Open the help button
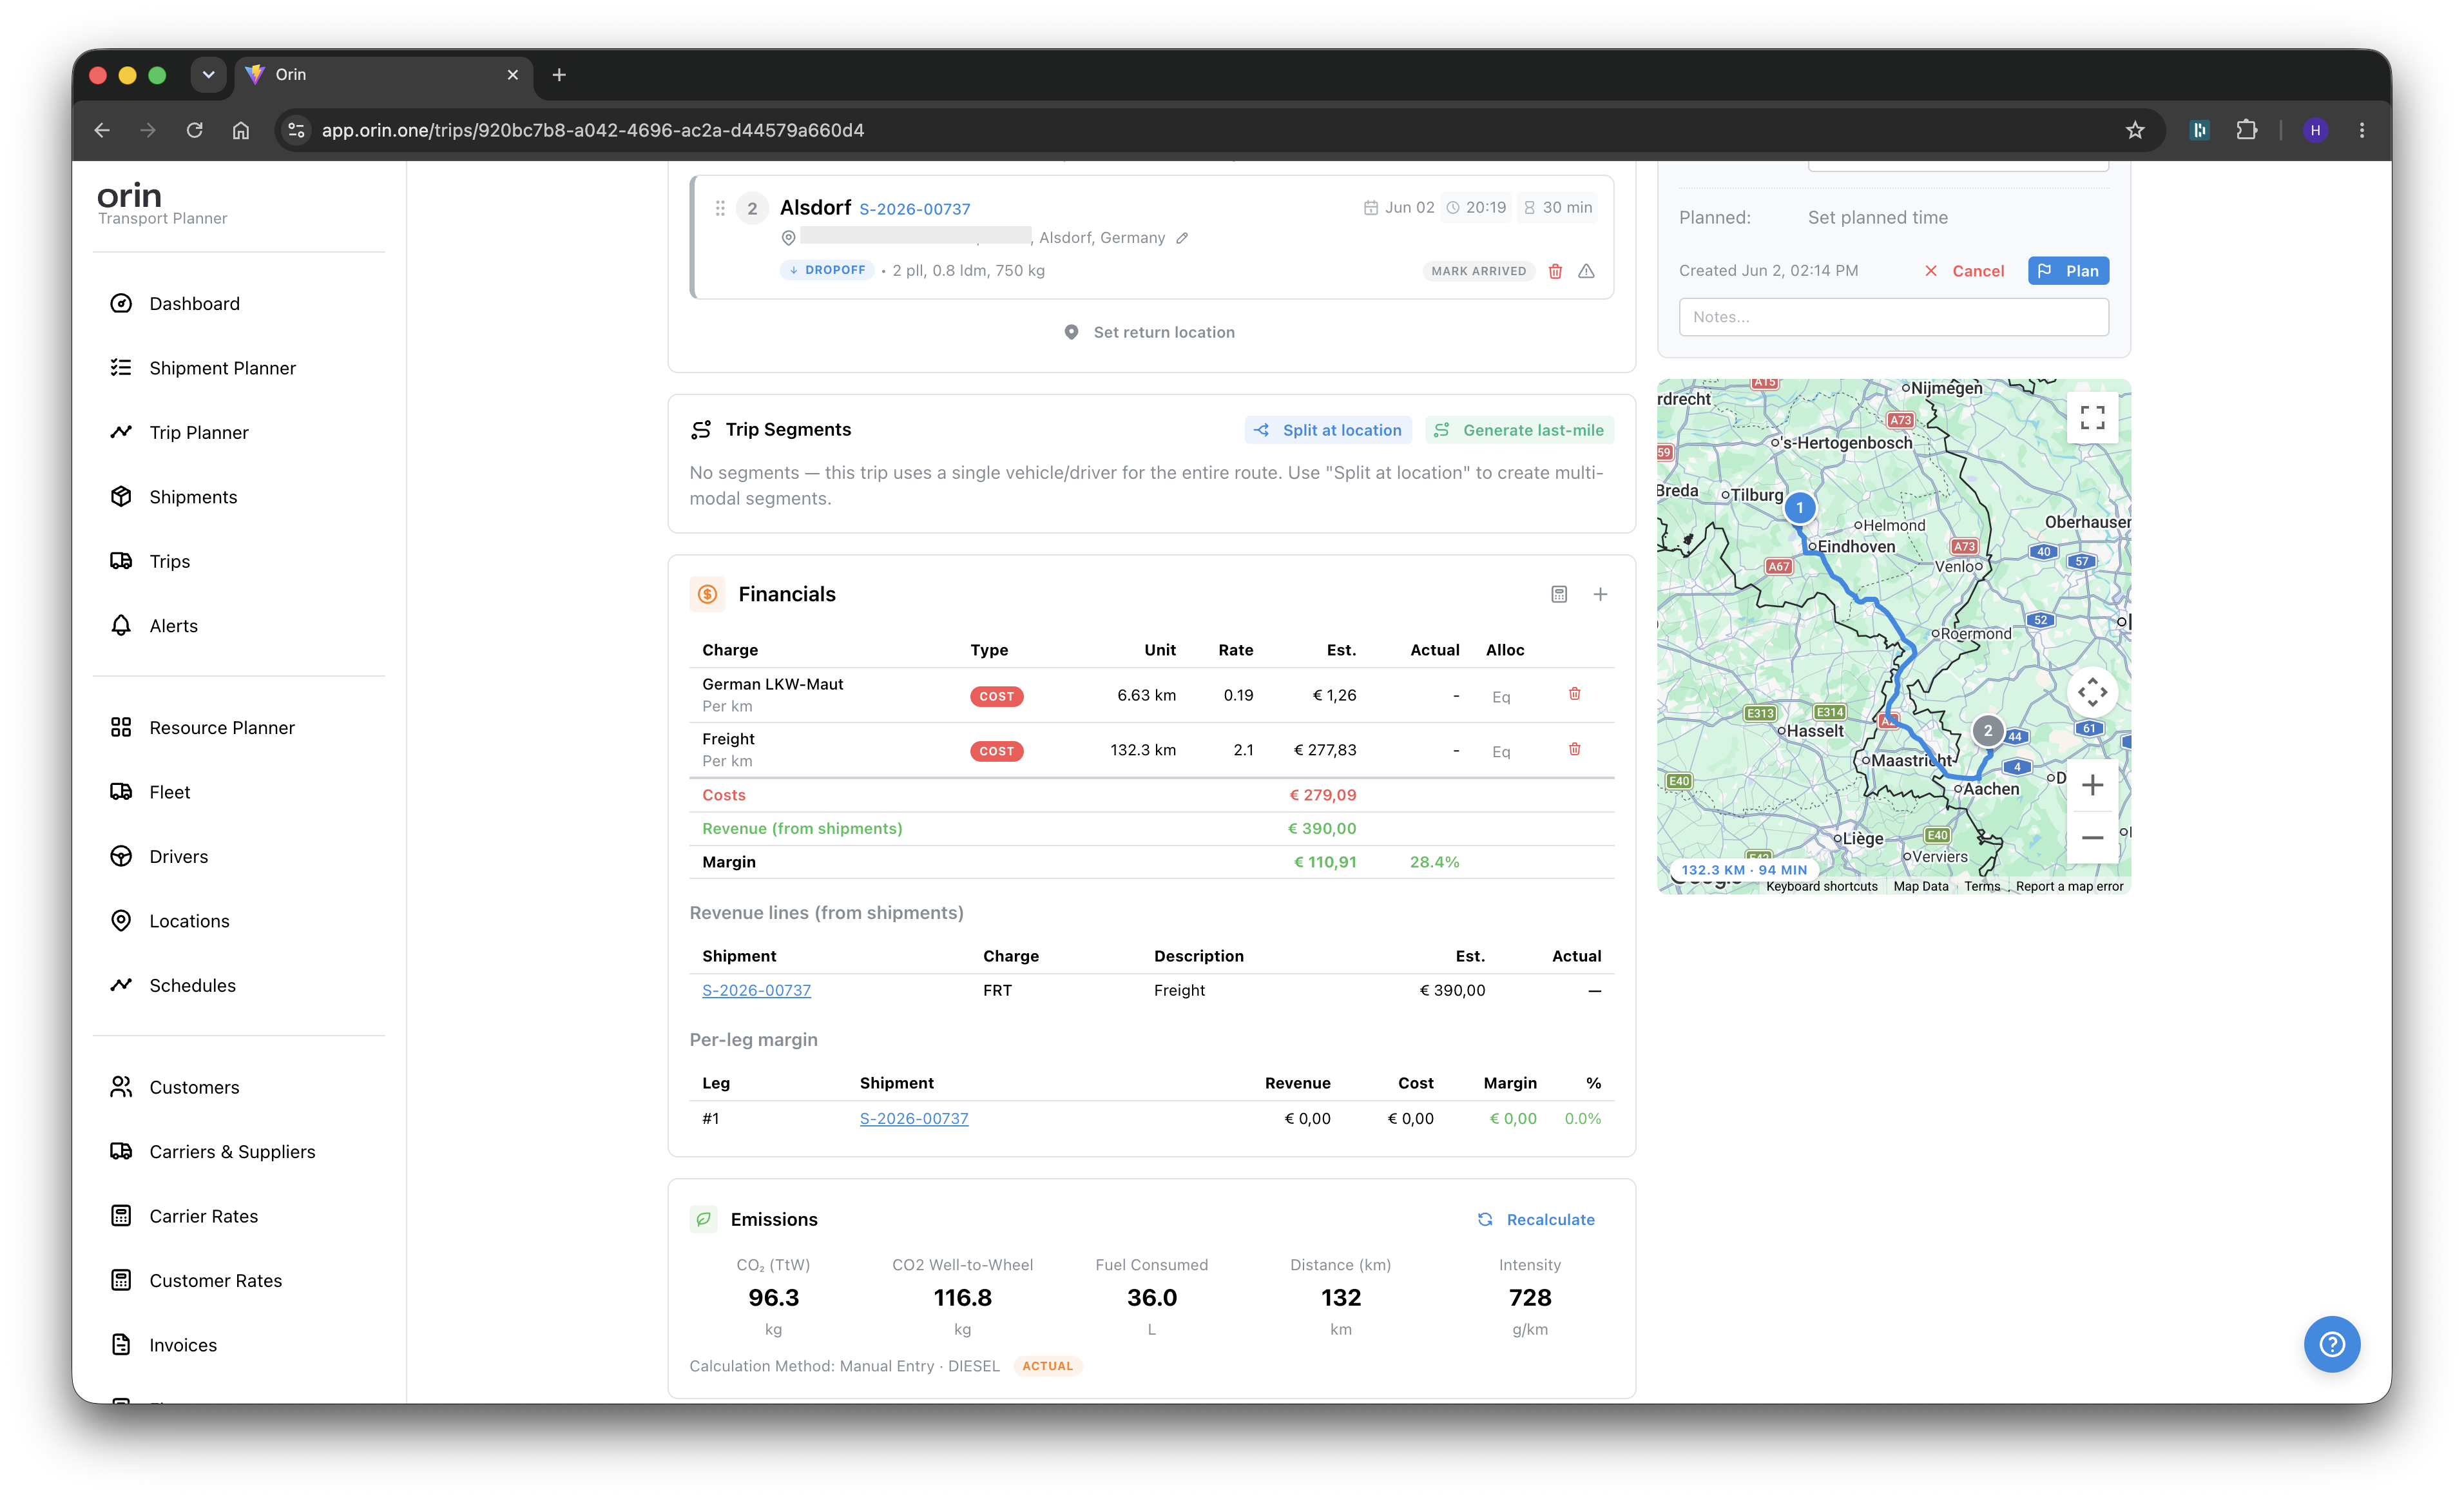 (2331, 1344)
